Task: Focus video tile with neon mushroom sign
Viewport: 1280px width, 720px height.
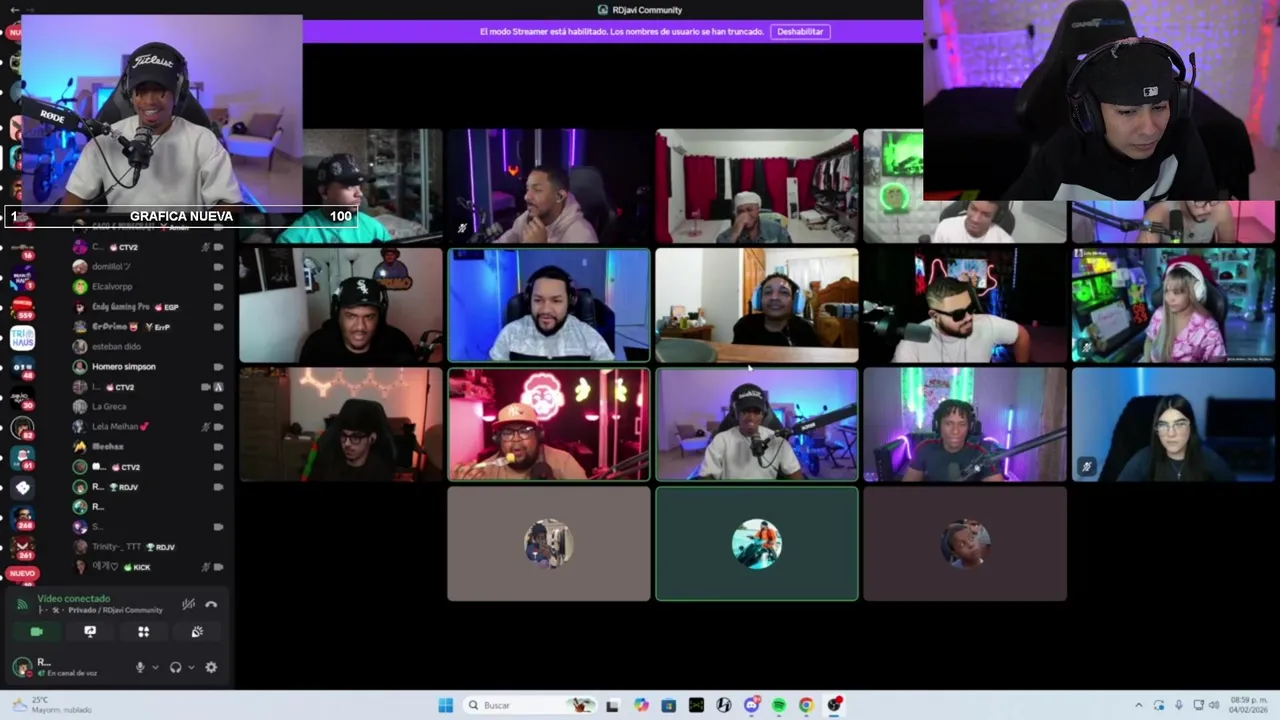Action: (x=549, y=425)
